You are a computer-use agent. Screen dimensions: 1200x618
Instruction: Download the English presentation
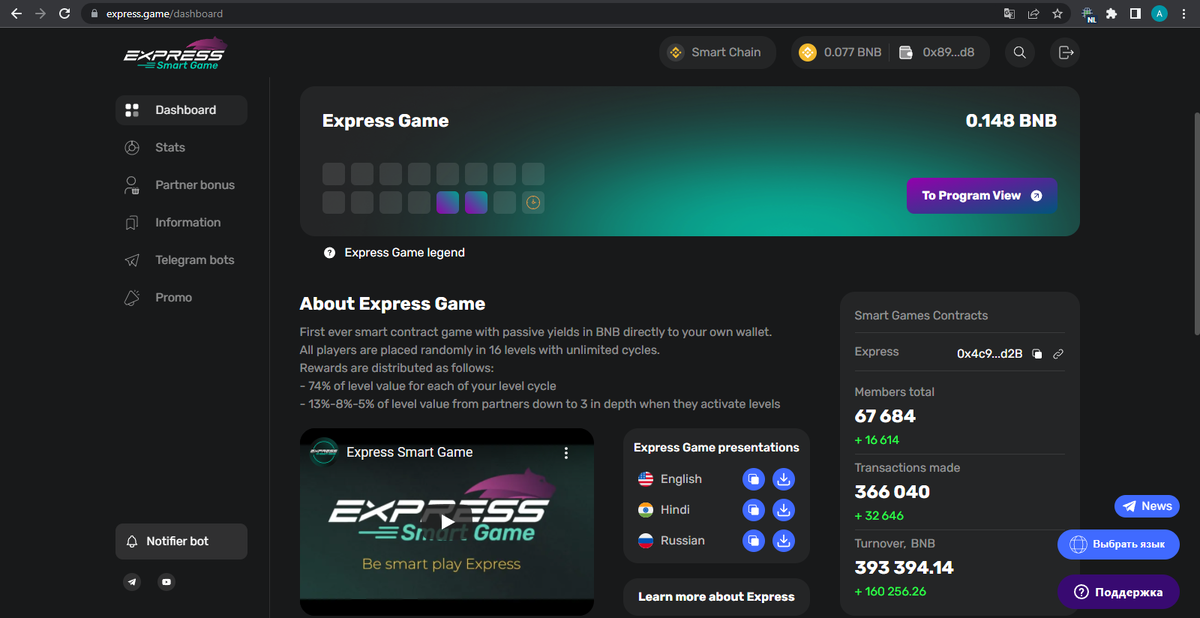click(x=784, y=479)
